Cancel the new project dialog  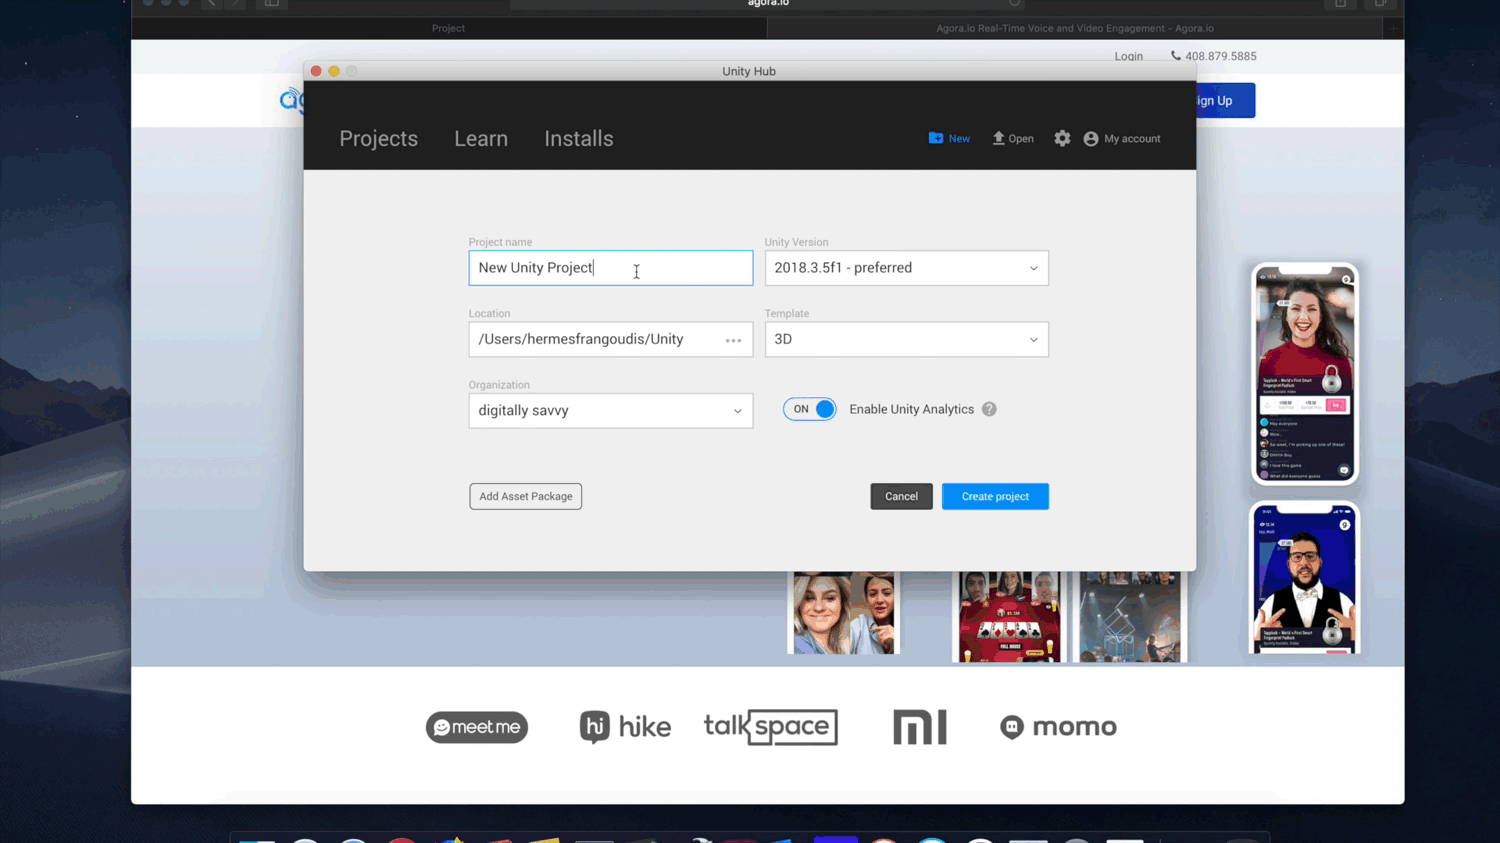click(901, 496)
